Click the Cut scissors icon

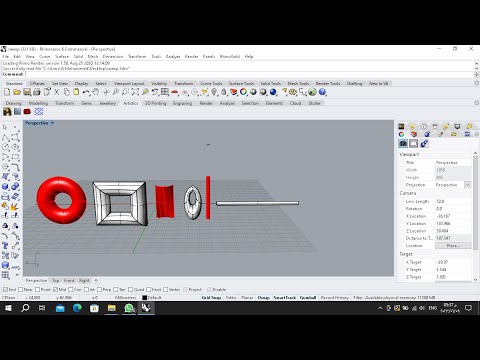pos(57,92)
